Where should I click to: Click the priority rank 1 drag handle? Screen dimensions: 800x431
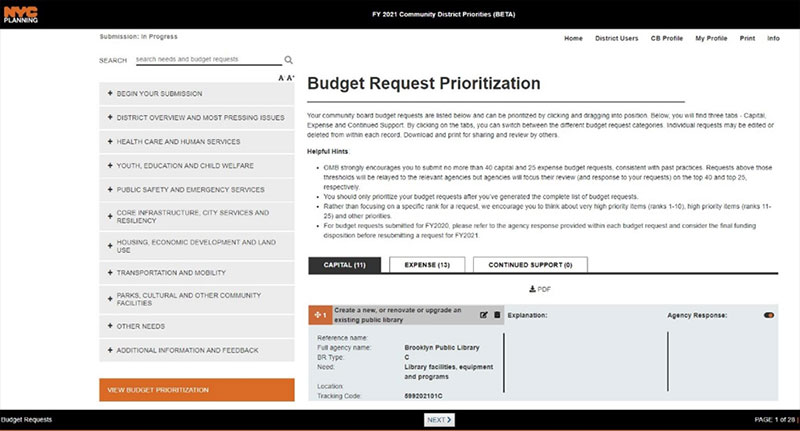click(320, 315)
